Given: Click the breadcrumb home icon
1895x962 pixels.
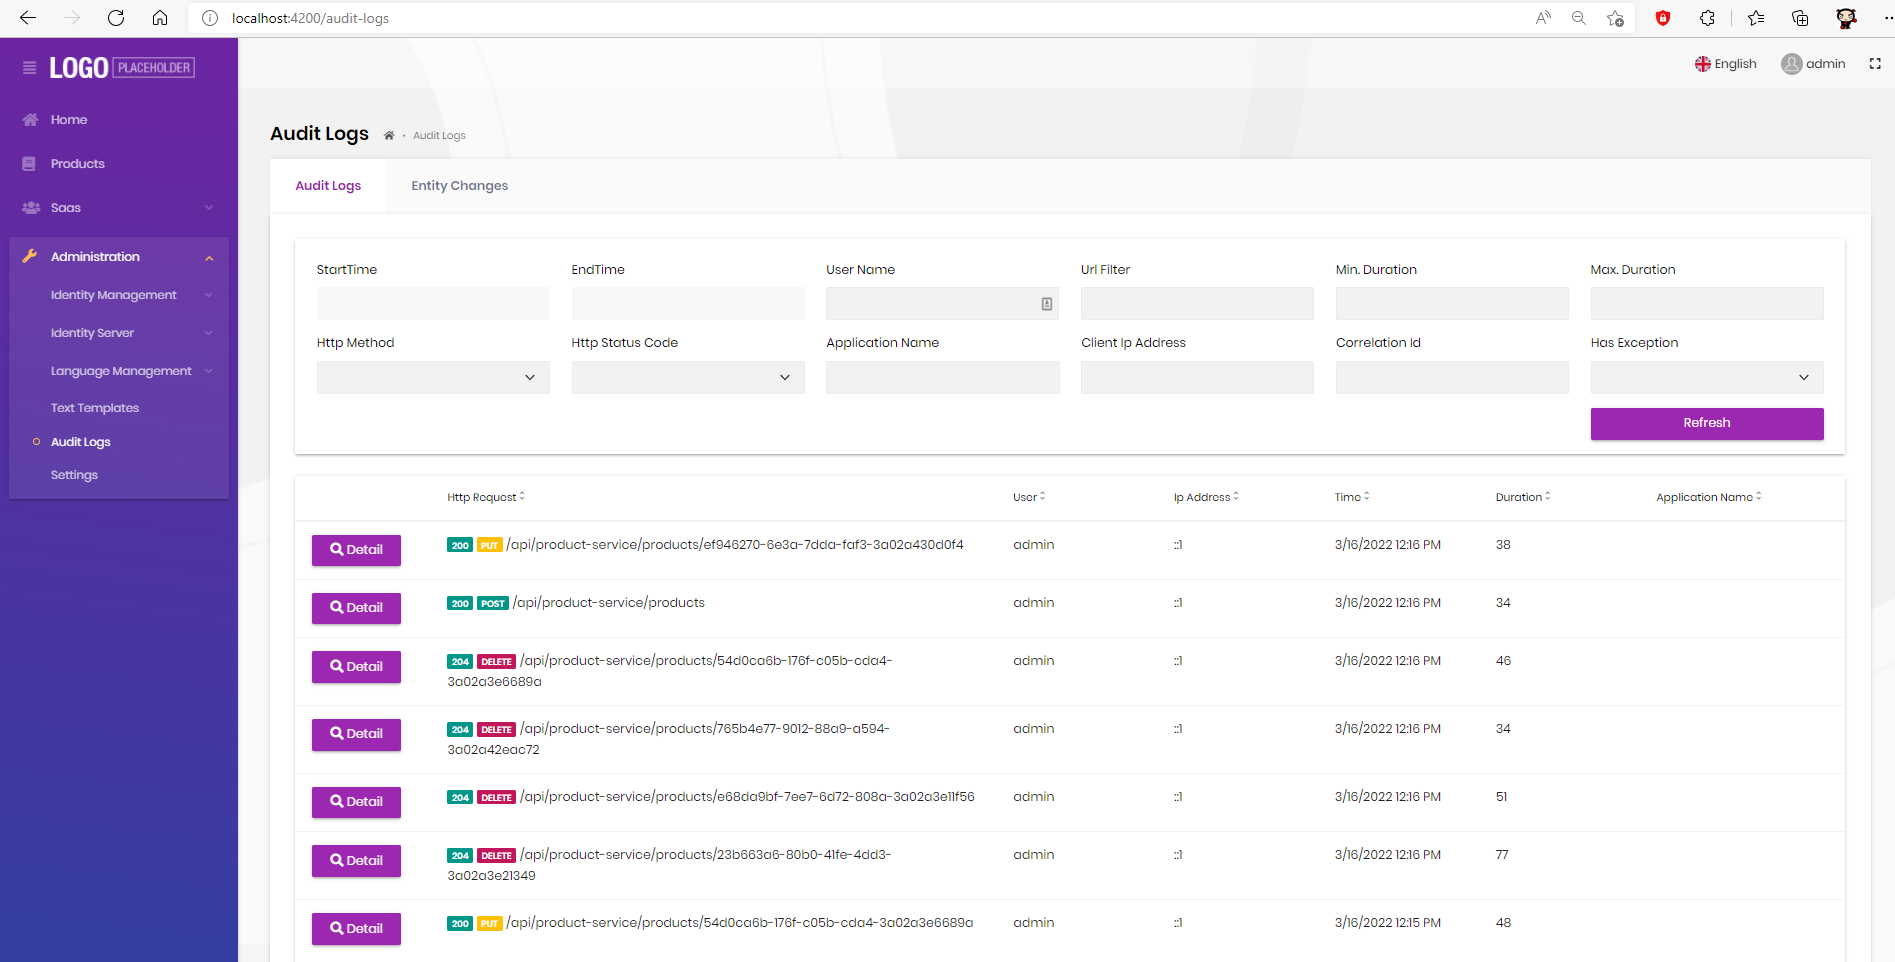Looking at the screenshot, I should click(388, 134).
